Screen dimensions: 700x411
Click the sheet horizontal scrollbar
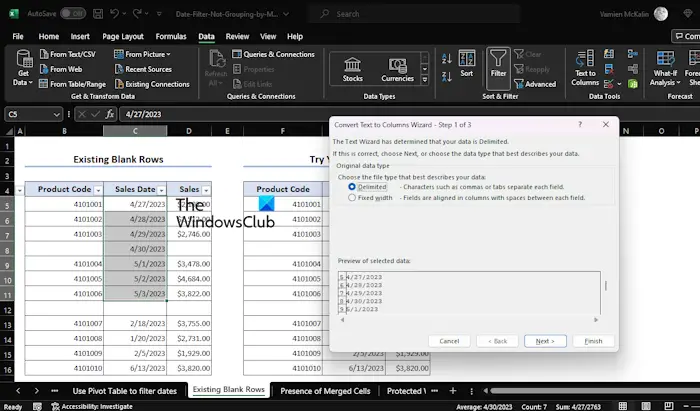pos(595,391)
